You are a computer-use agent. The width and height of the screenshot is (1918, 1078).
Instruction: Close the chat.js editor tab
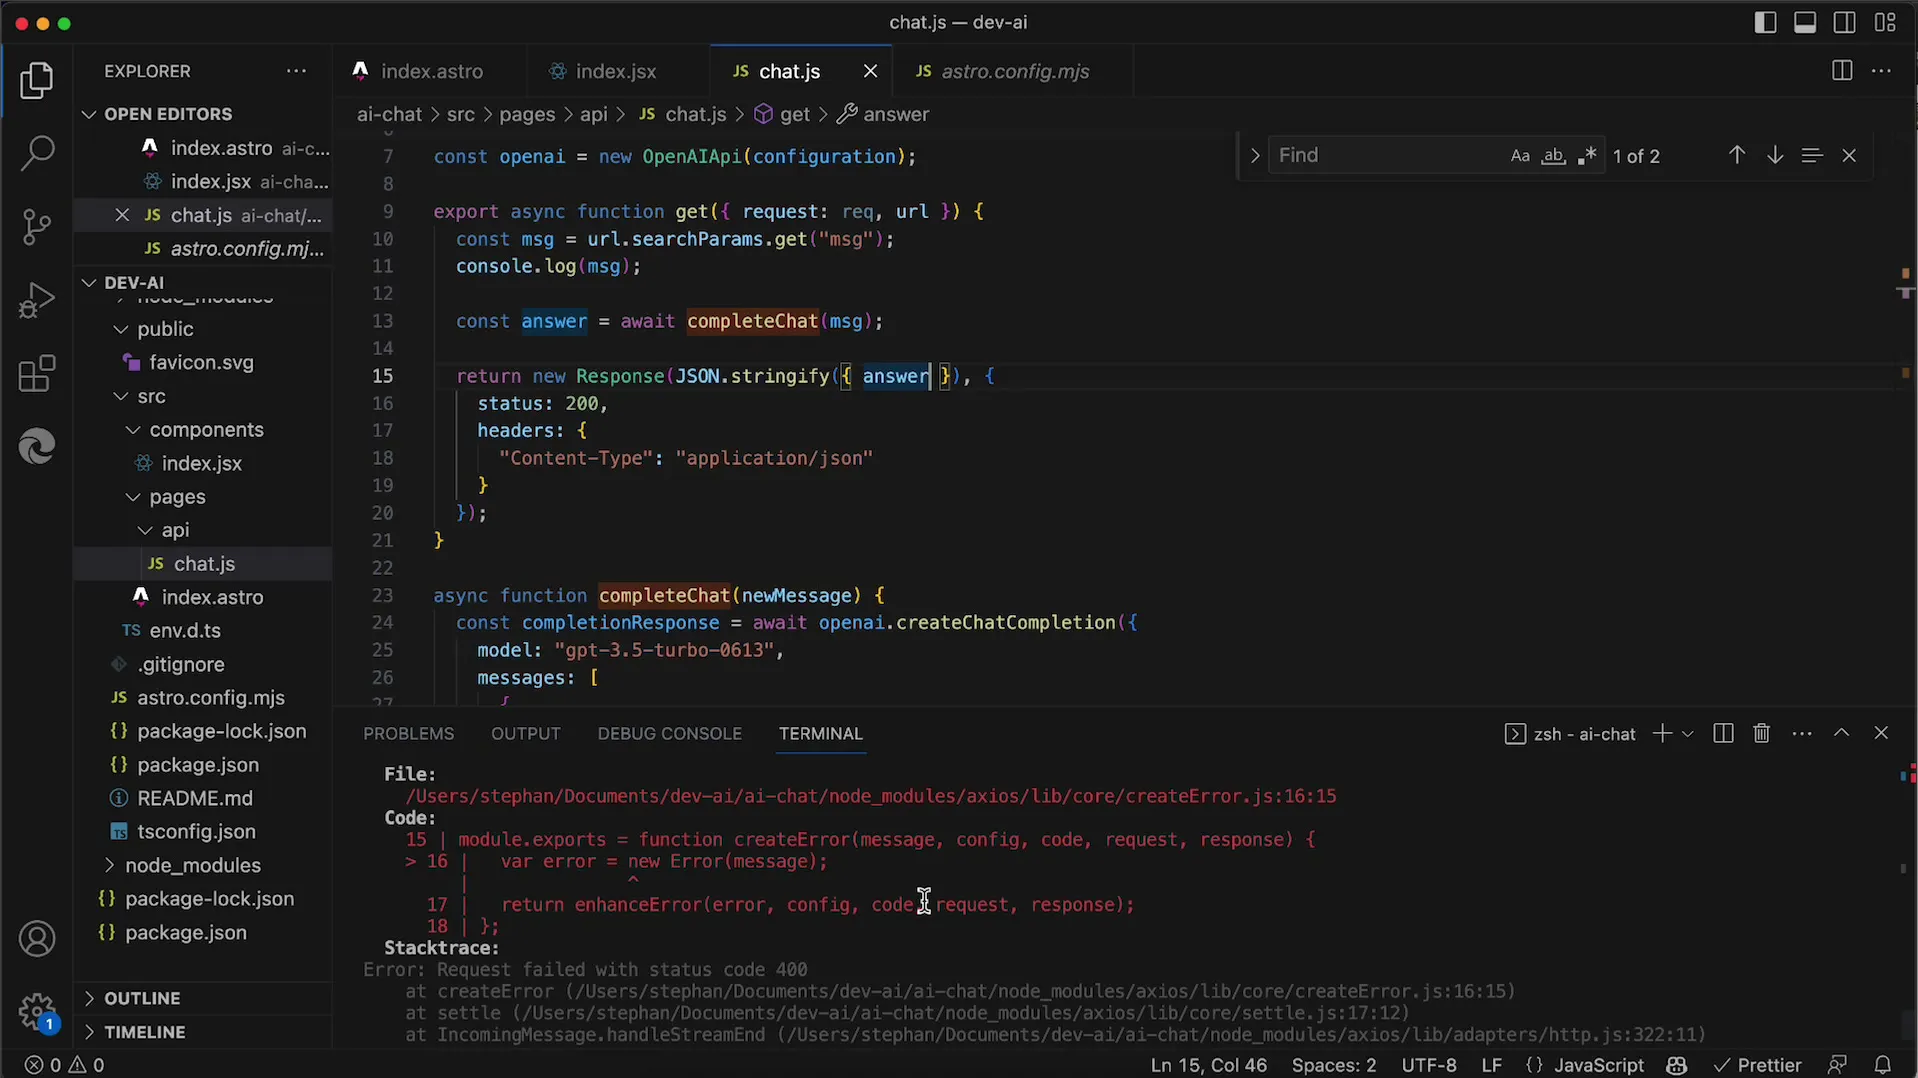[x=870, y=71]
